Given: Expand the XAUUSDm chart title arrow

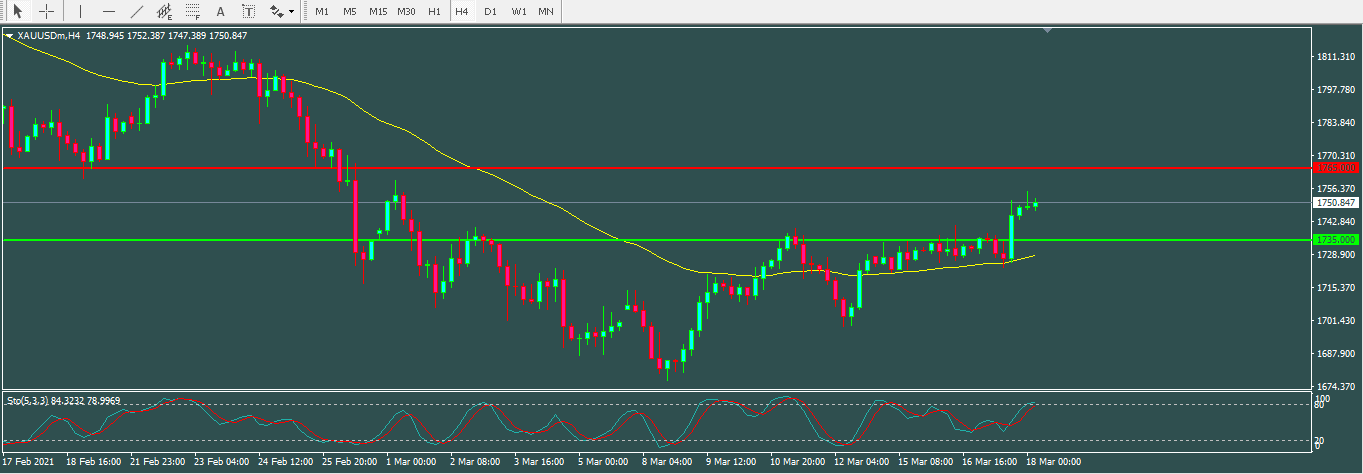Looking at the screenshot, I should point(10,36).
